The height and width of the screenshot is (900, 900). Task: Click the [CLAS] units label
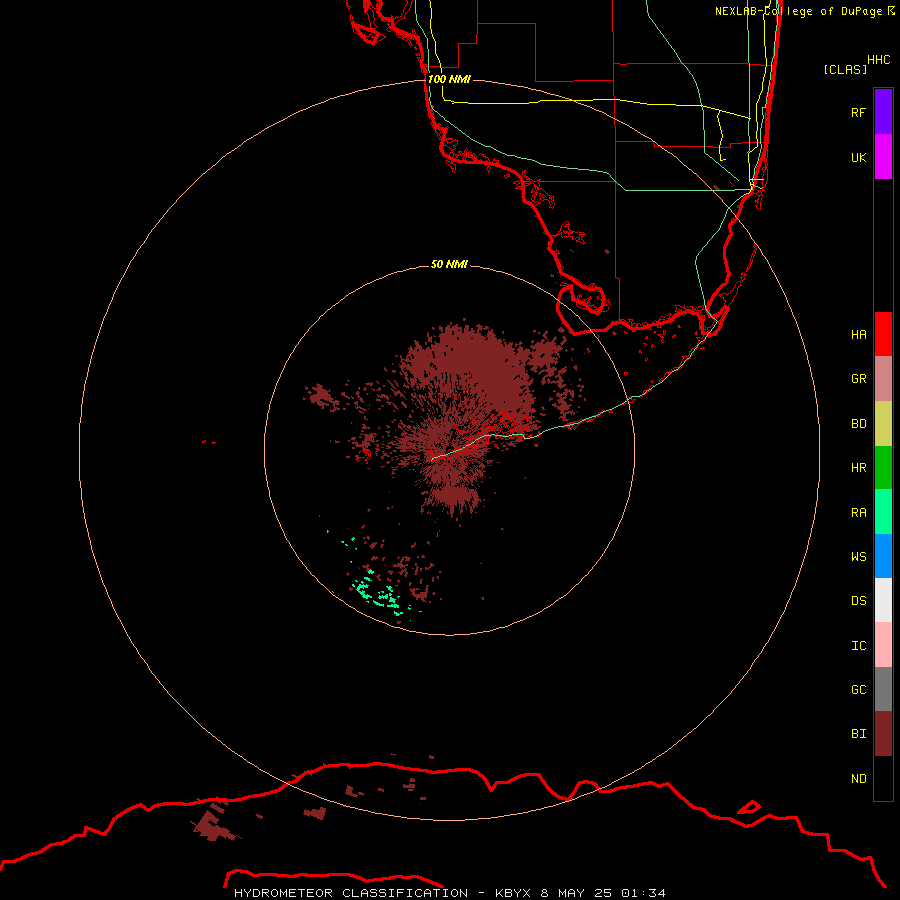click(x=845, y=69)
